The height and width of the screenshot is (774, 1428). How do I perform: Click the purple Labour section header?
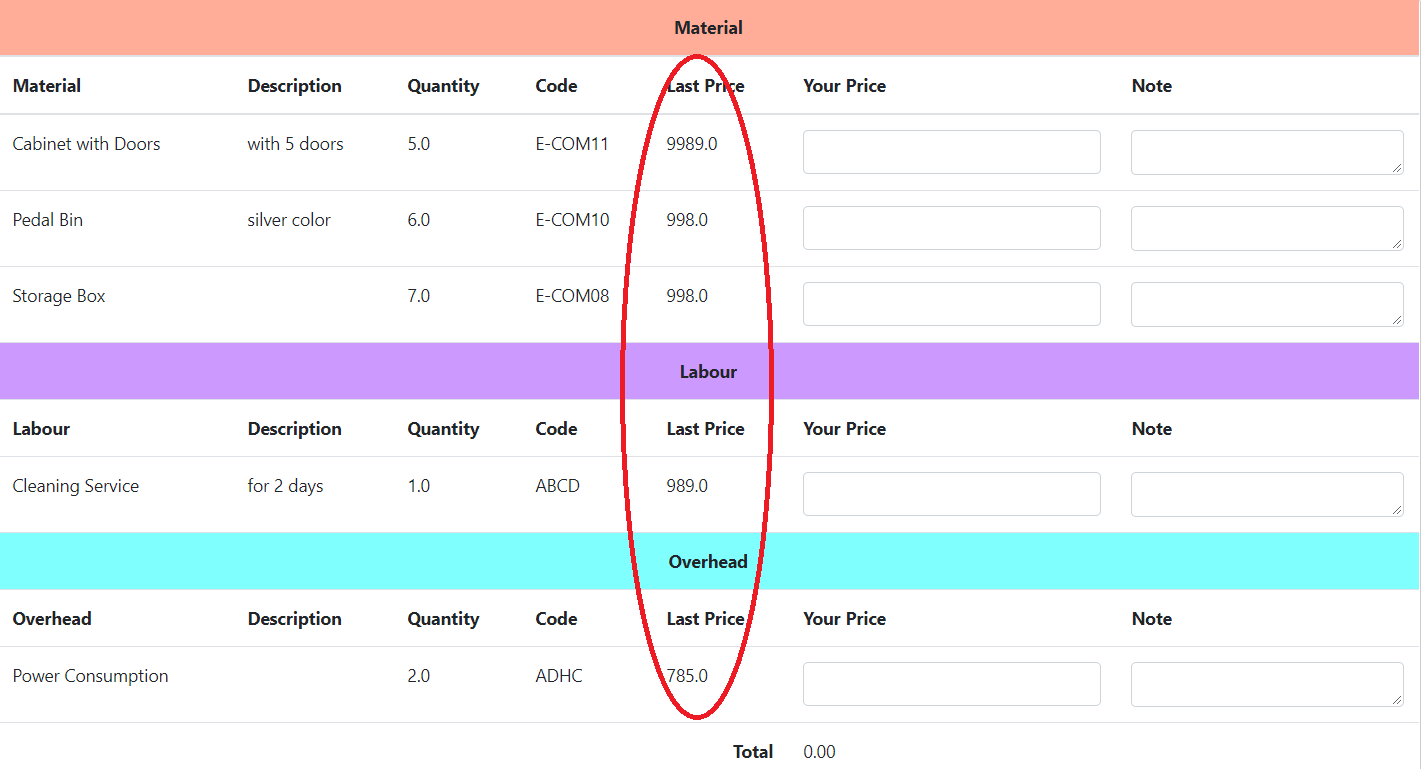(x=709, y=372)
